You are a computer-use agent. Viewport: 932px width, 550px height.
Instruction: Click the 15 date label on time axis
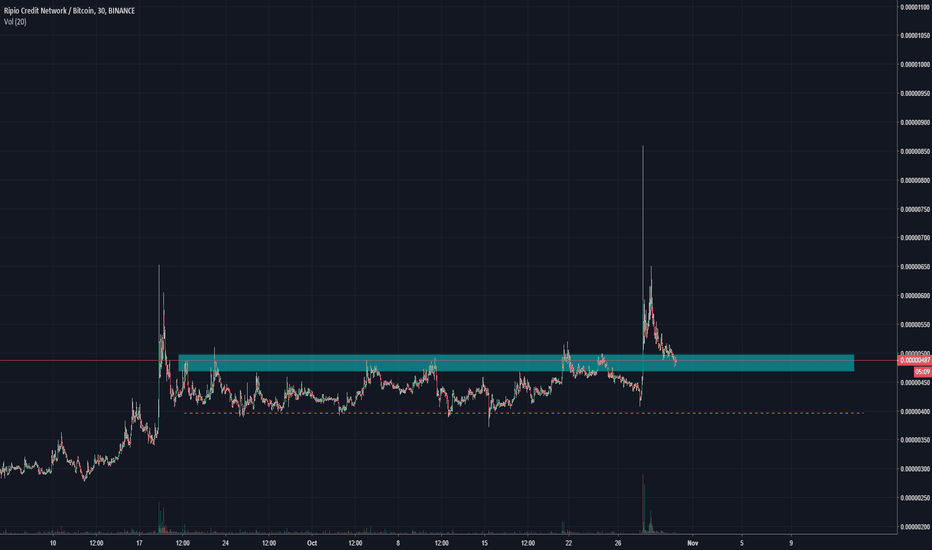pyautogui.click(x=484, y=543)
